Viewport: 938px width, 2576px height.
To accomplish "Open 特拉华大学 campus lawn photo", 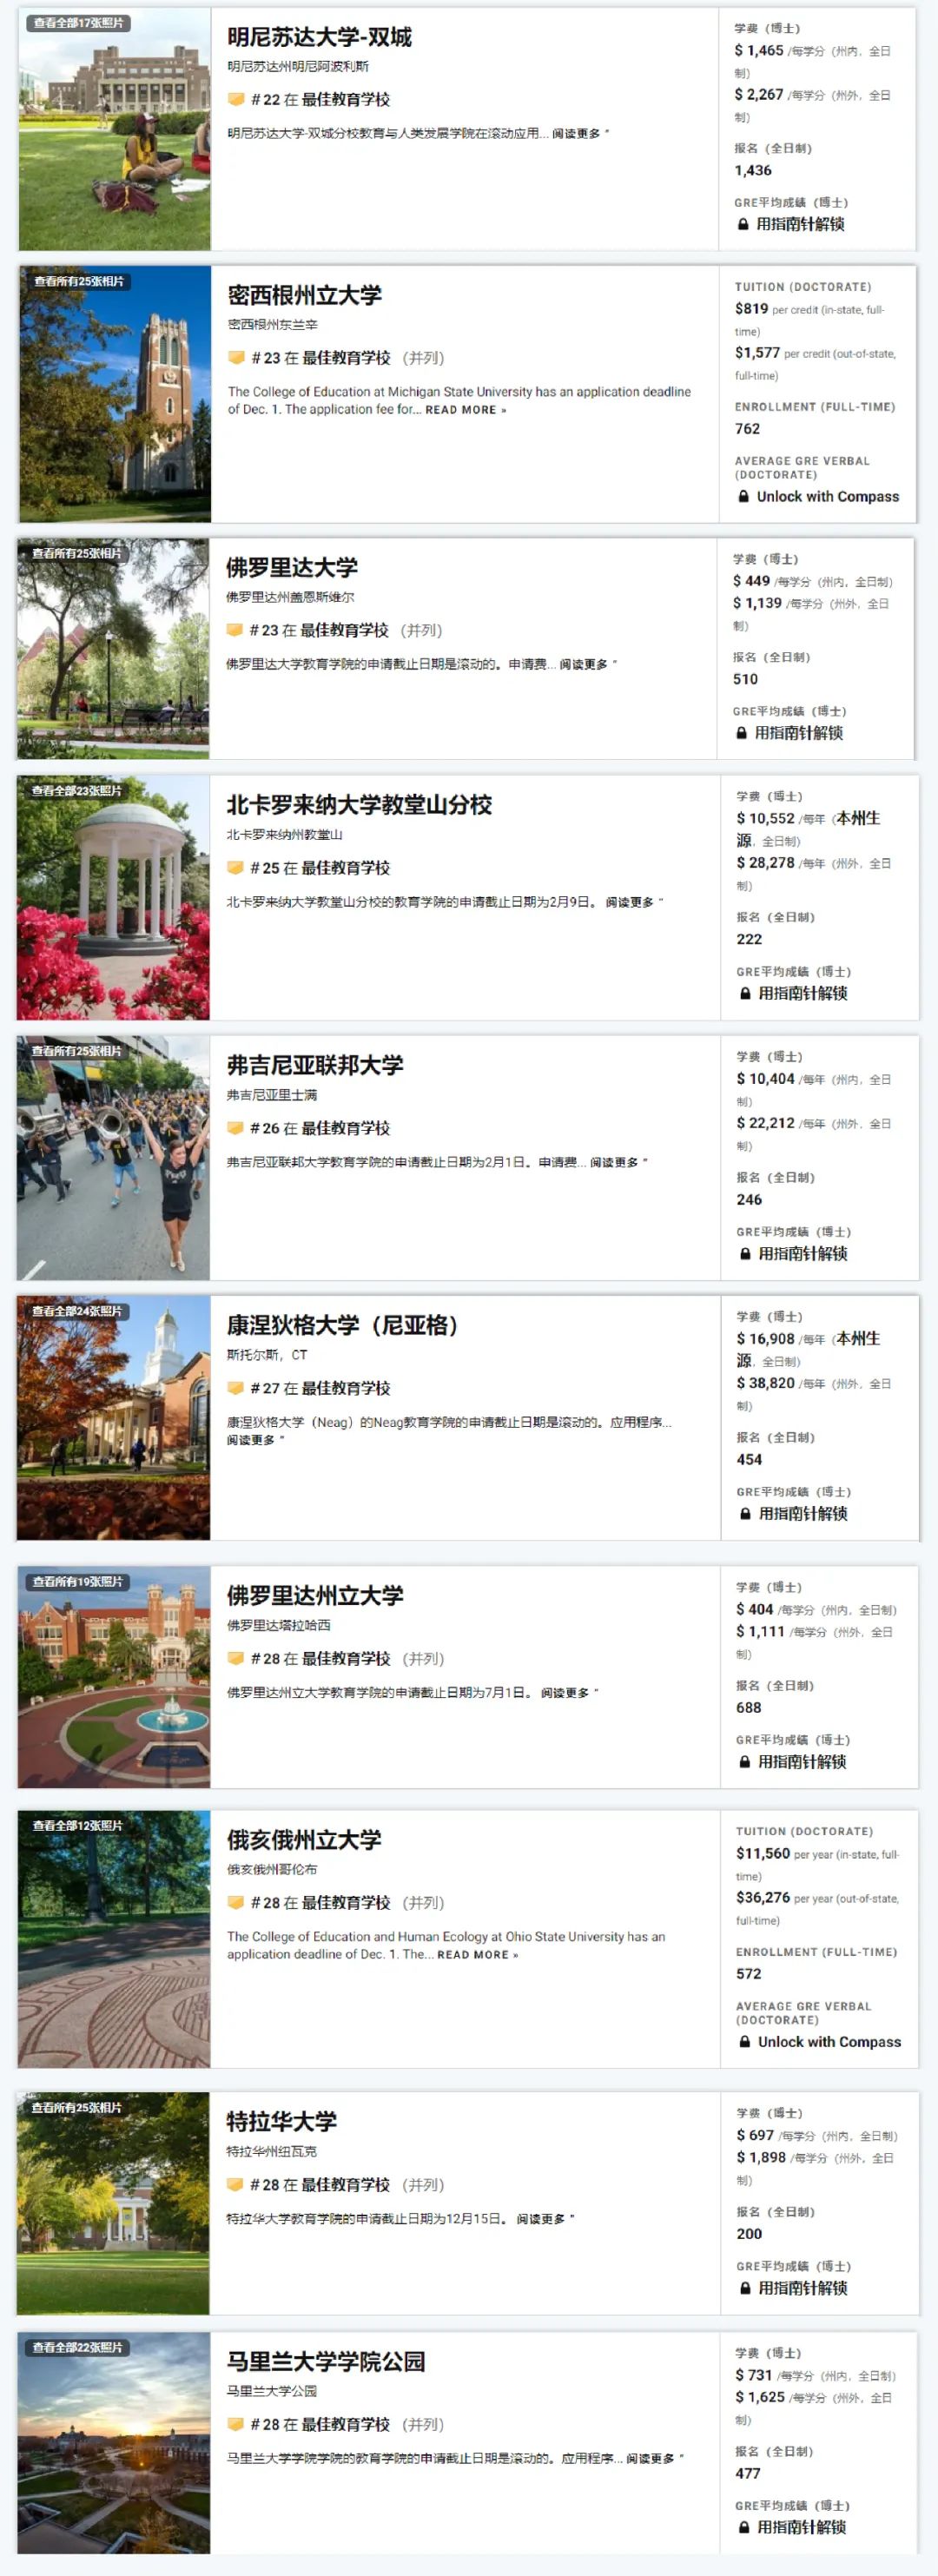I will [113, 2203].
